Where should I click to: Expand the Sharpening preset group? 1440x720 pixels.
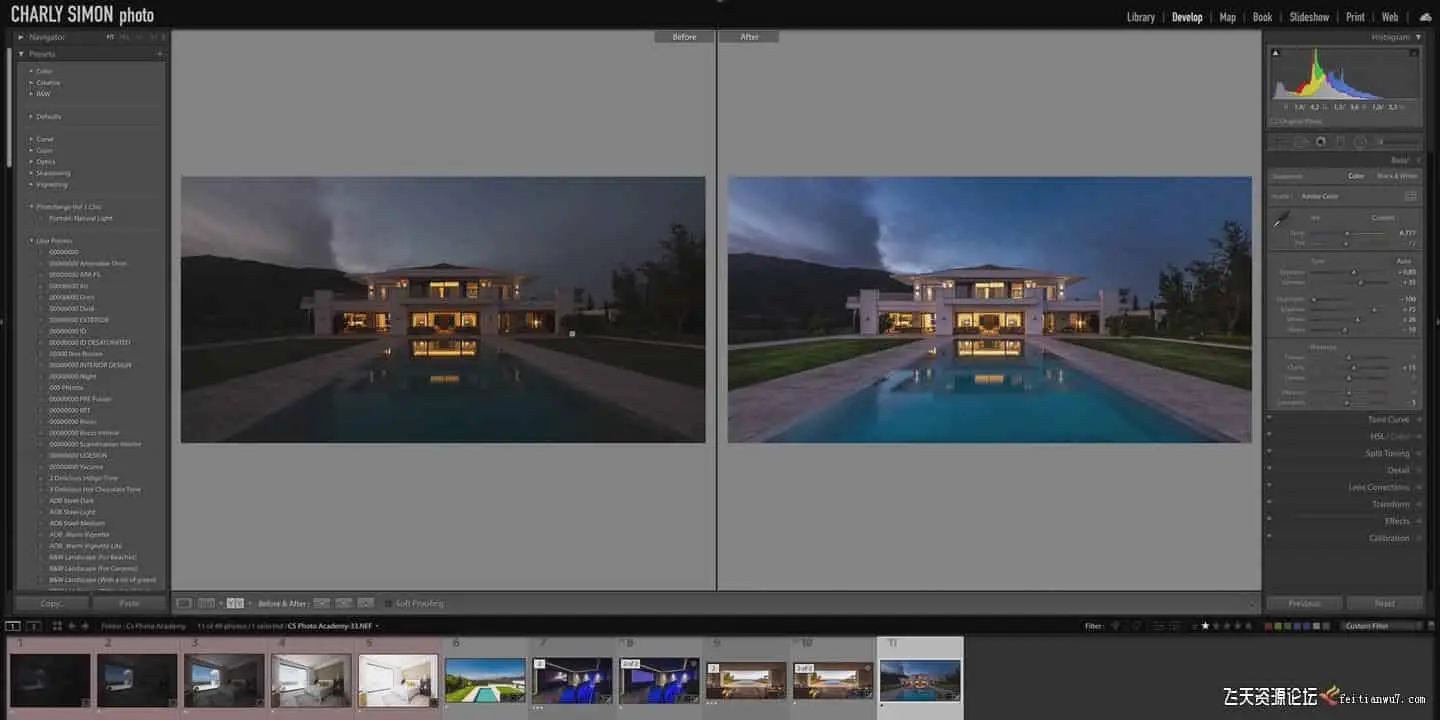(31, 173)
